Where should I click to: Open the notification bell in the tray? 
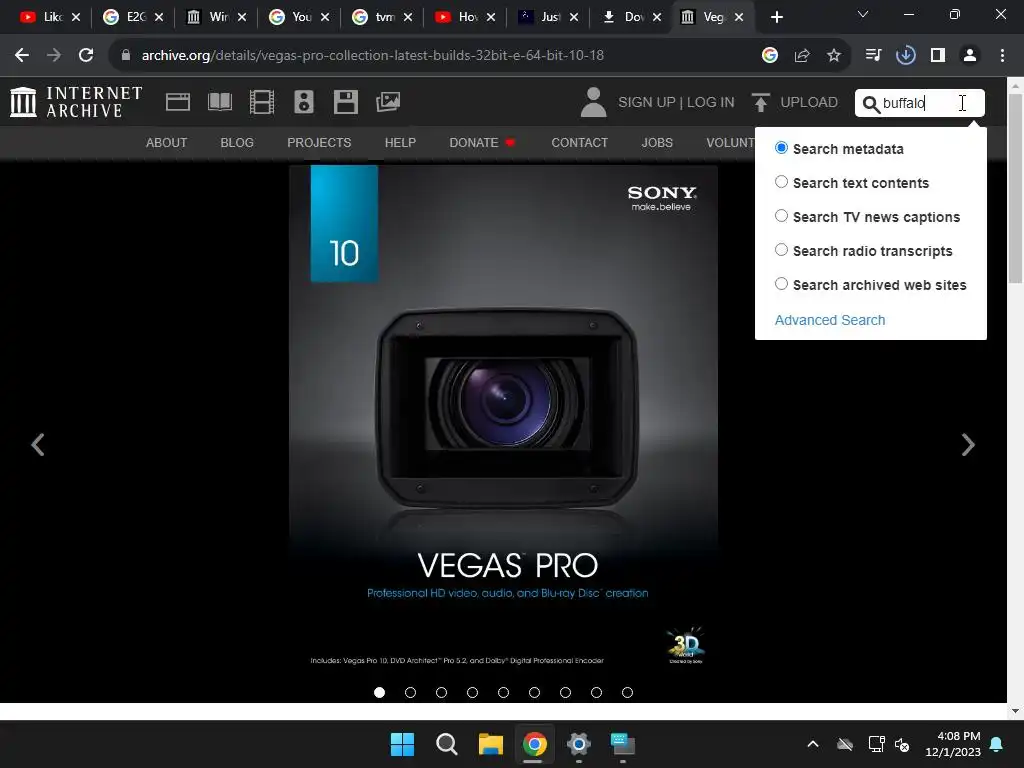click(997, 744)
